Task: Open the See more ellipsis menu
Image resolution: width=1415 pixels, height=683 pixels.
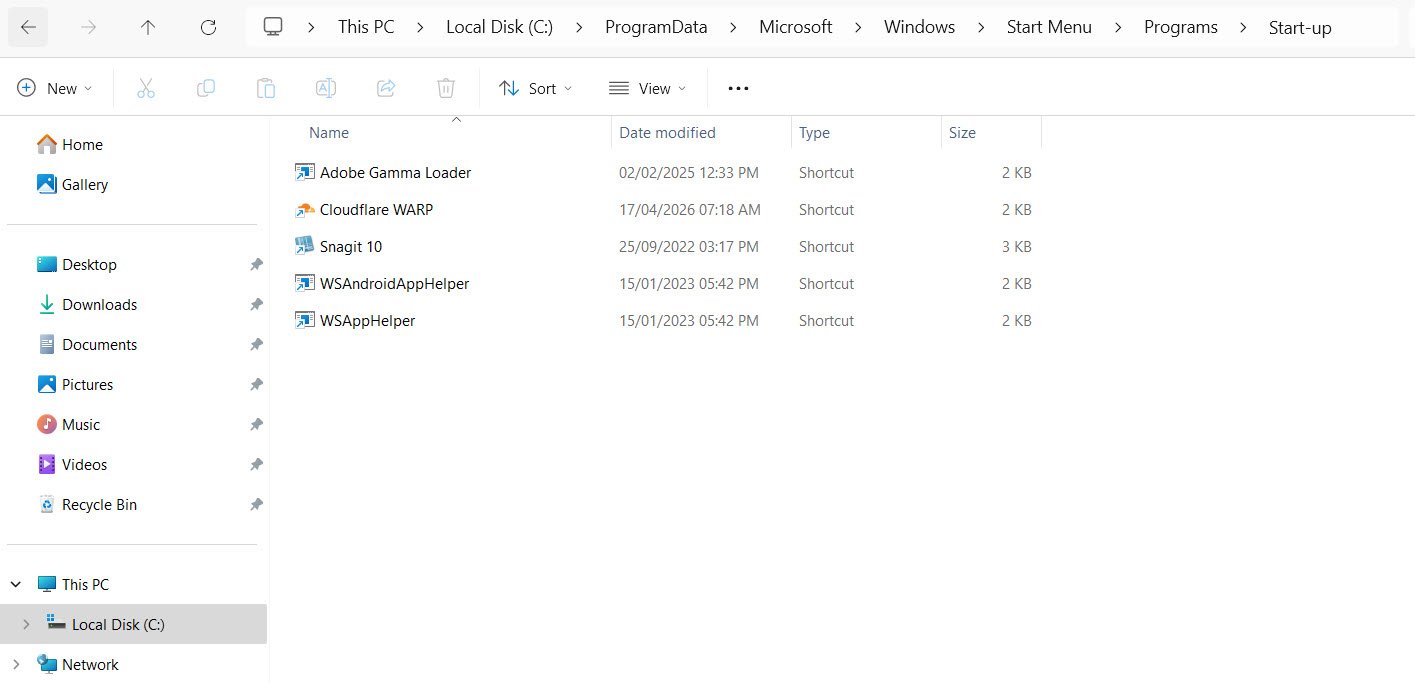Action: coord(738,88)
